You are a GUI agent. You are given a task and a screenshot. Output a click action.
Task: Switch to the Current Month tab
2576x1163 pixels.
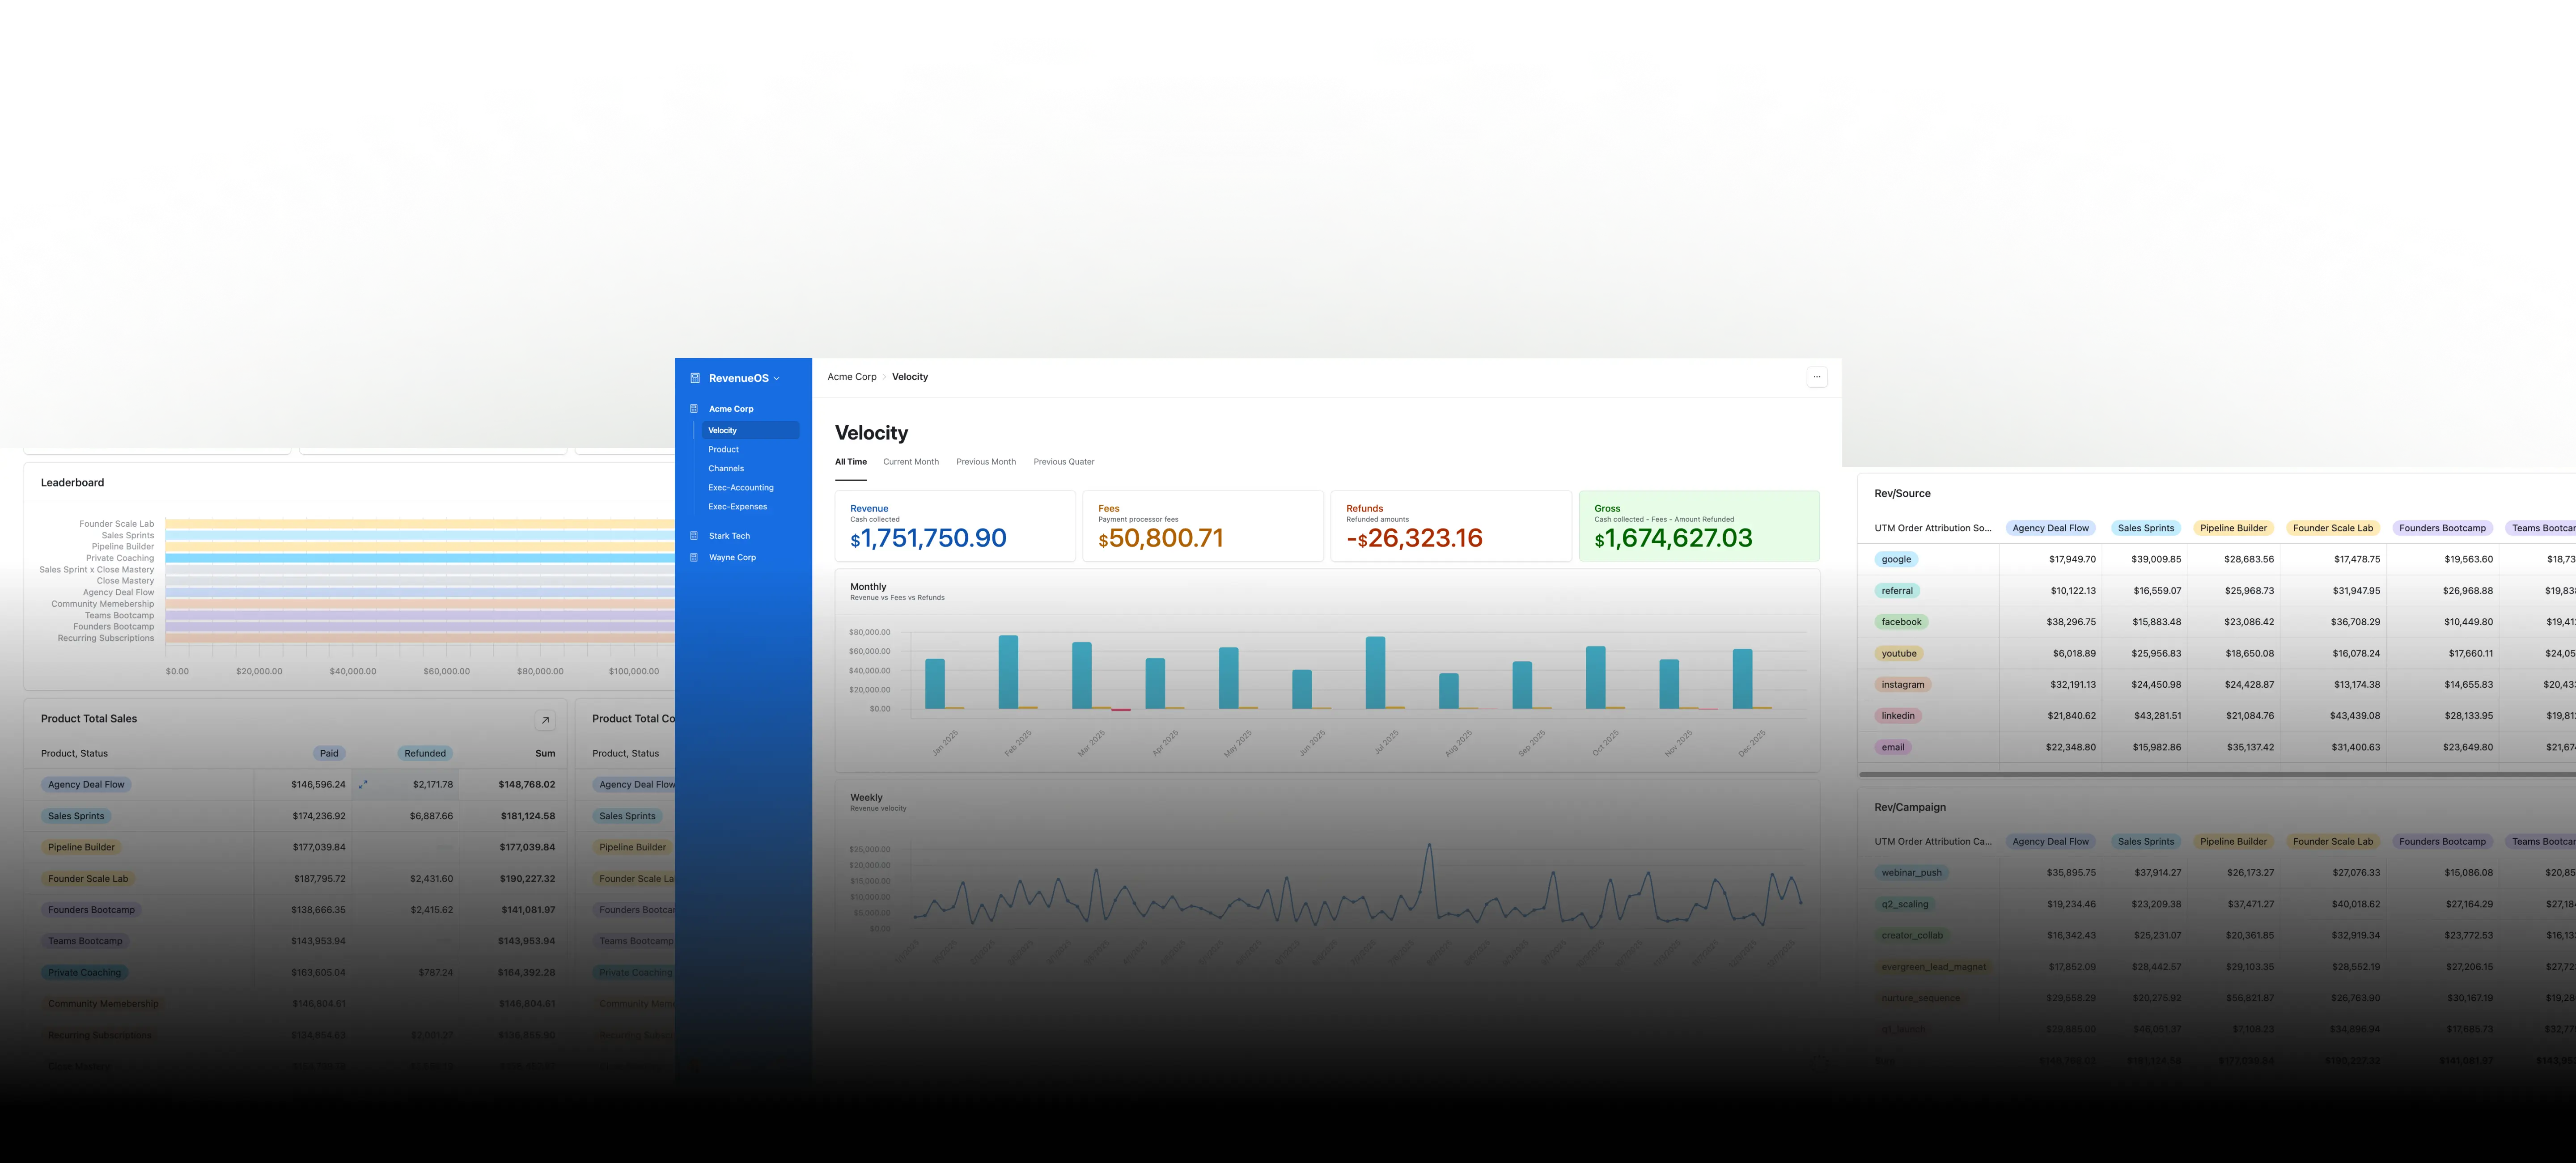910,462
